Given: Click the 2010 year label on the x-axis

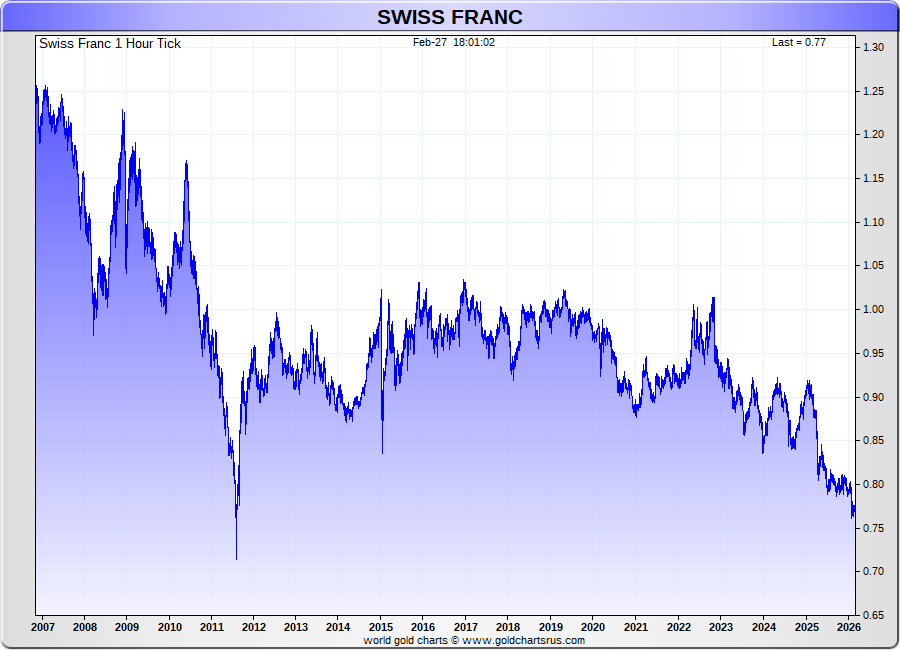Looking at the screenshot, I should [x=170, y=627].
